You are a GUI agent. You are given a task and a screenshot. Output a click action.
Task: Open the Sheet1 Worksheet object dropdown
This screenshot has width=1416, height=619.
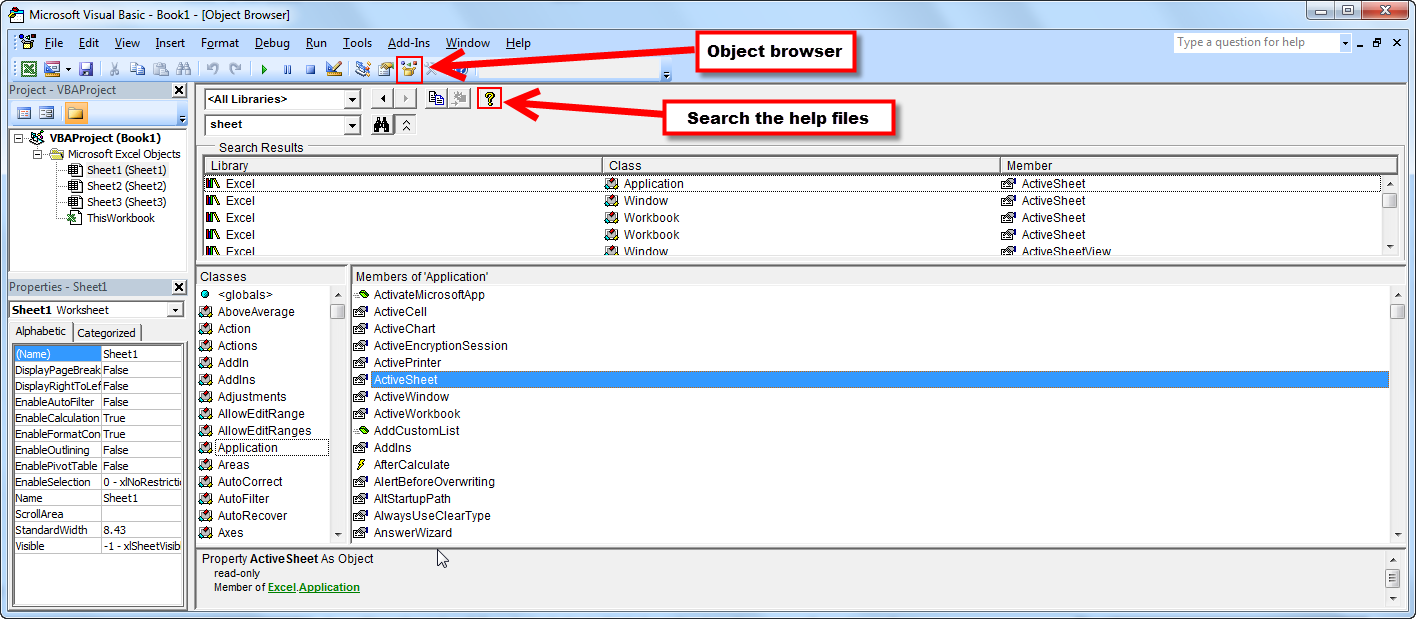175,310
